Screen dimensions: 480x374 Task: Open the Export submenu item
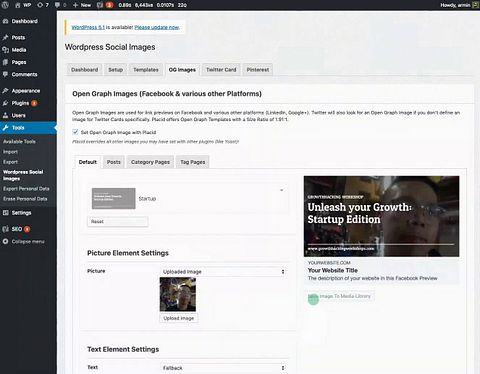[10, 162]
